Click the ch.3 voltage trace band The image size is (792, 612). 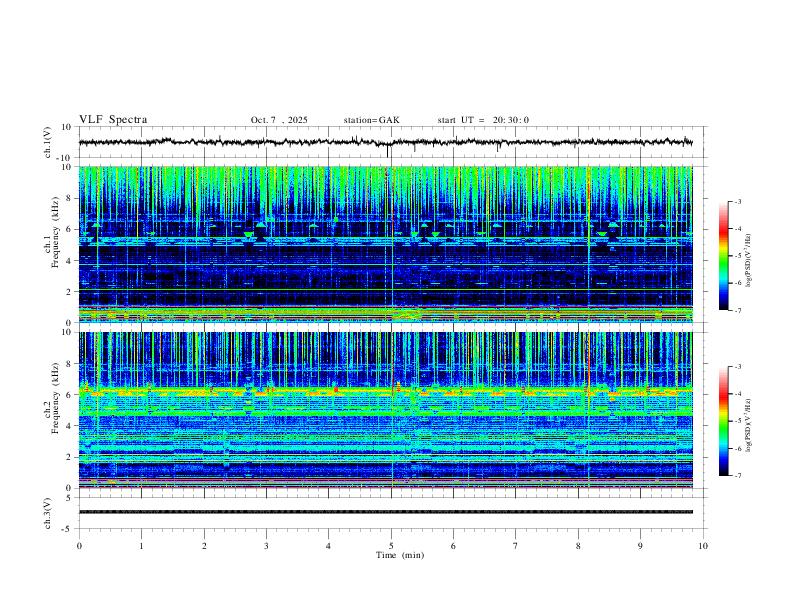(386, 512)
